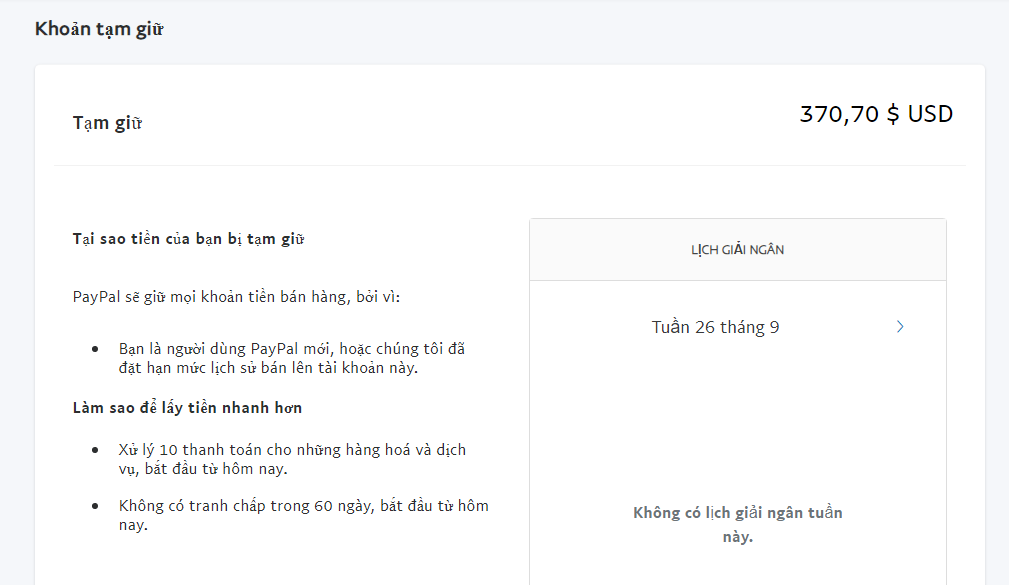Click 'Xử lý 10 thanh toán' bullet text
Viewport: 1009px width, 585px height.
coord(292,459)
